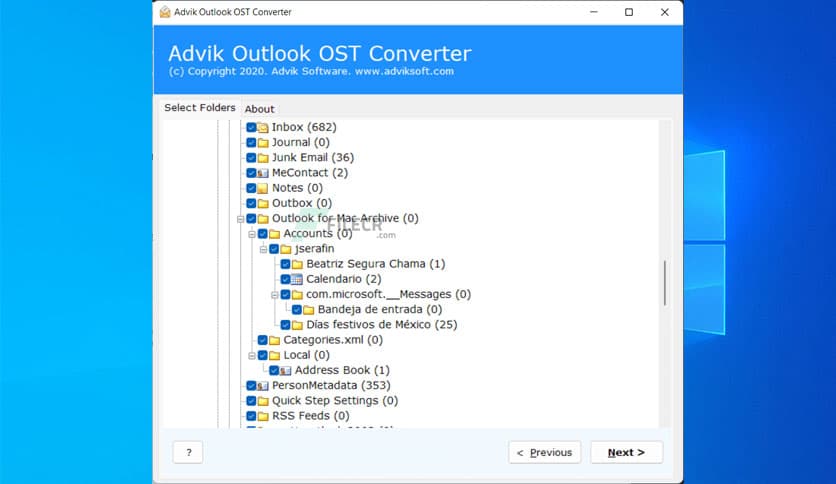Maximize the Advik Outlook OST Converter window
Screen dimensions: 836x484
(629, 12)
